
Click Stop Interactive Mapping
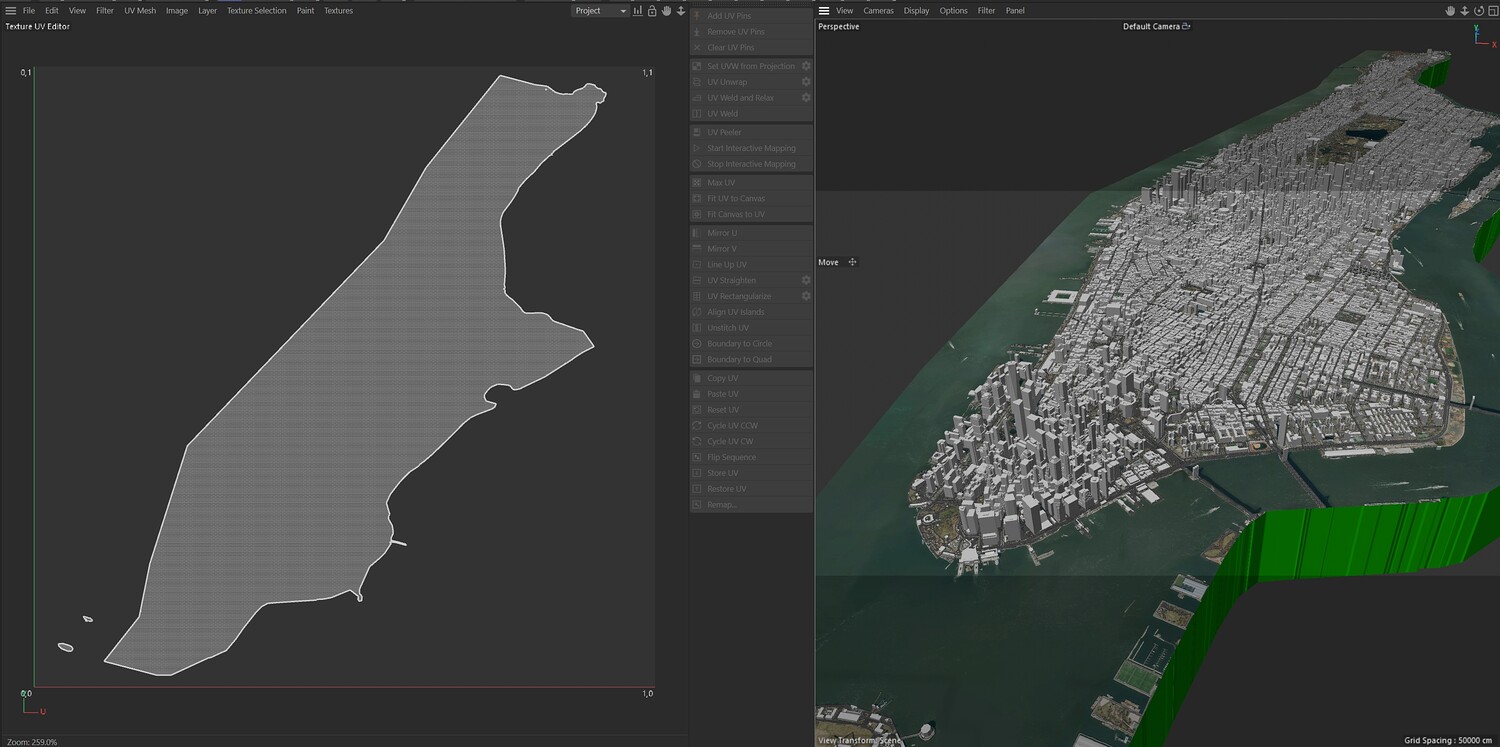point(751,164)
